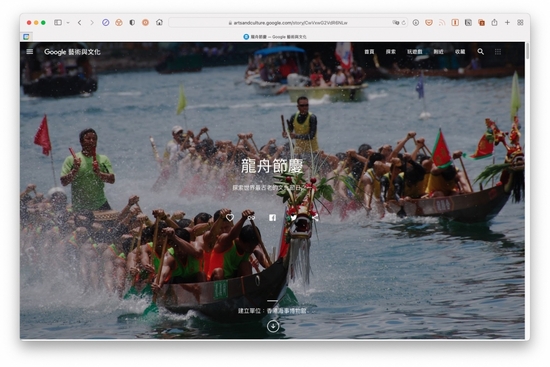Open the 香港海事博物館 creator link
The image size is (550, 367).
(287, 311)
